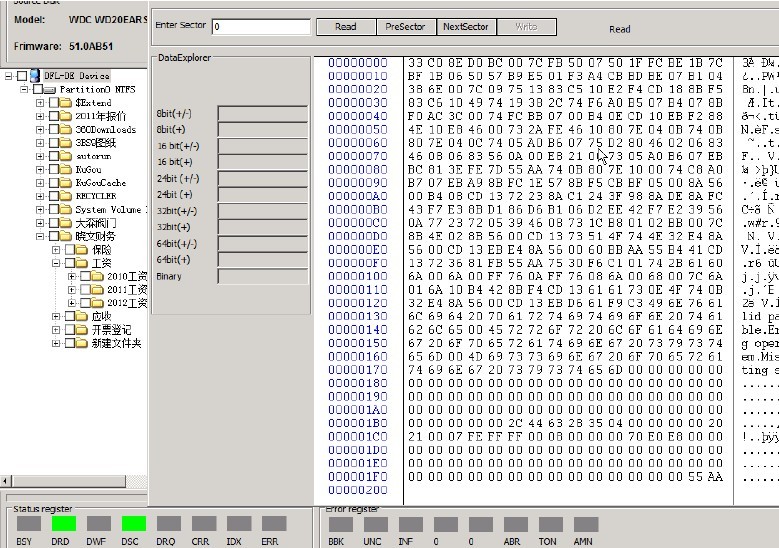Click the DRD status register indicator

(x=64, y=524)
